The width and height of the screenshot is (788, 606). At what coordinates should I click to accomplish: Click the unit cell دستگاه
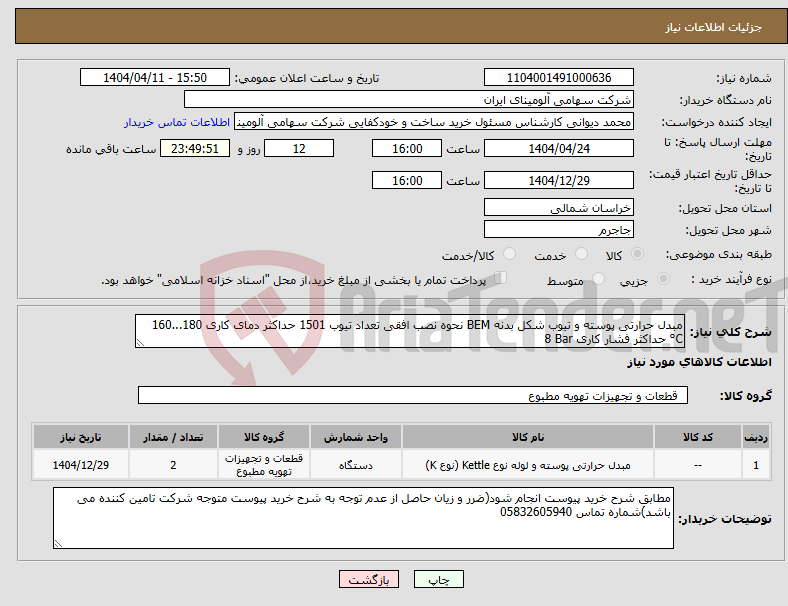pyautogui.click(x=355, y=465)
